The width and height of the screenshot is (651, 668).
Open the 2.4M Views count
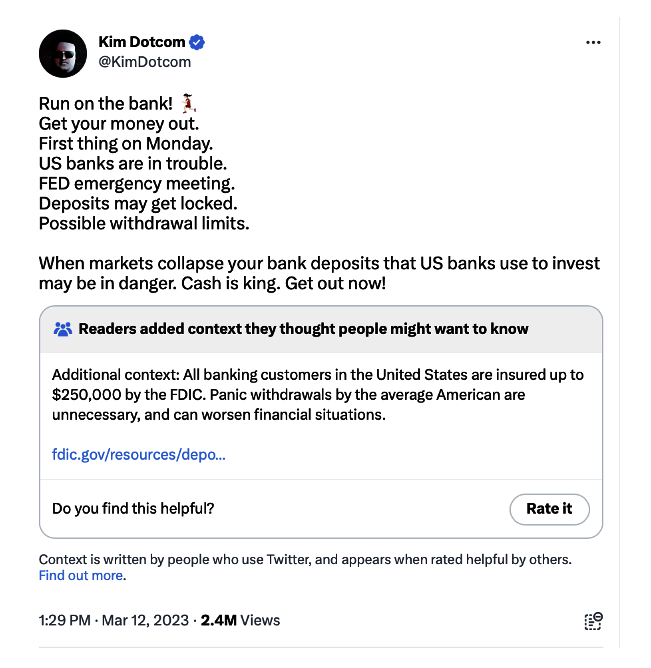tap(240, 620)
